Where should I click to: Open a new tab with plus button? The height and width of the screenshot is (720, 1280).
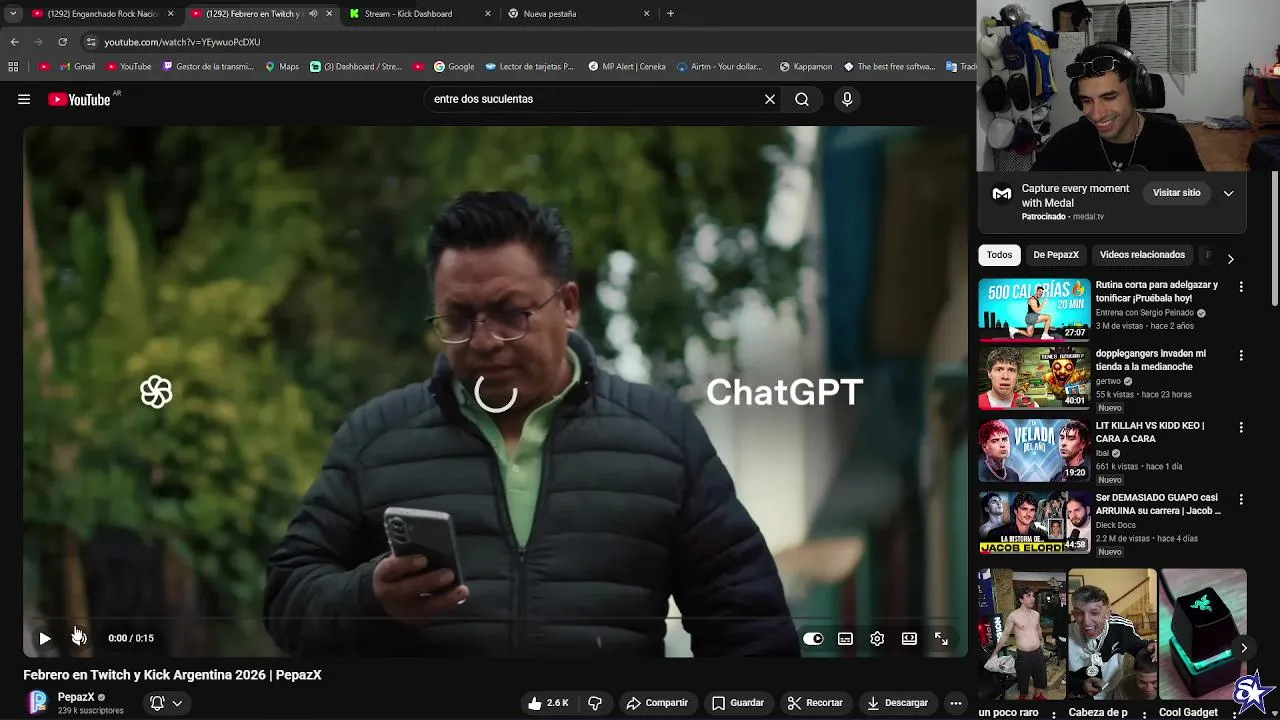point(670,14)
